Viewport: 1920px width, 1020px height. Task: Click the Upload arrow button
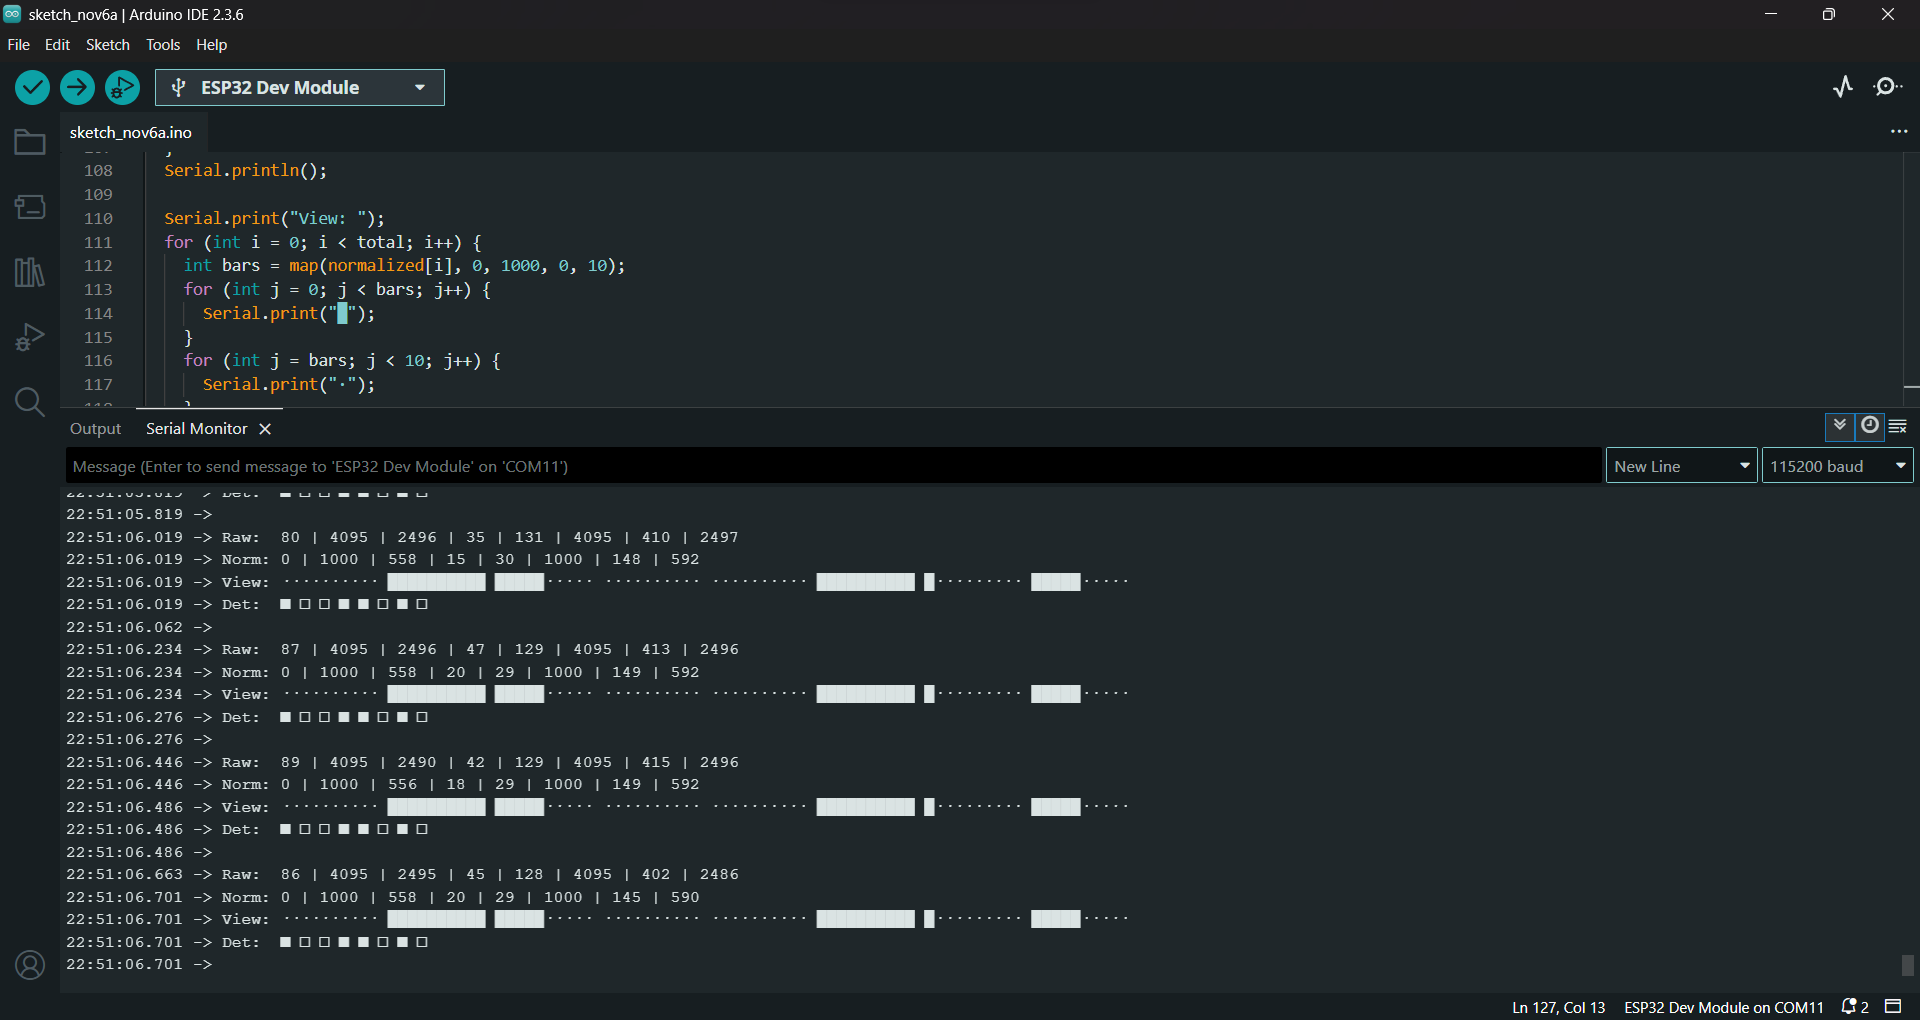pyautogui.click(x=77, y=88)
